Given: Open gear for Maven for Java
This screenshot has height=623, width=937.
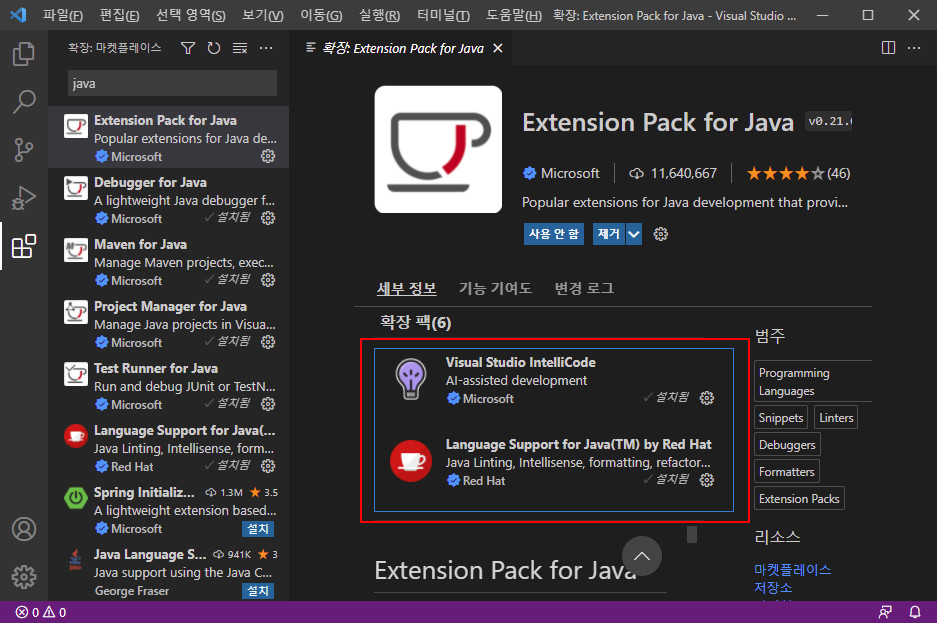Looking at the screenshot, I should 268,280.
